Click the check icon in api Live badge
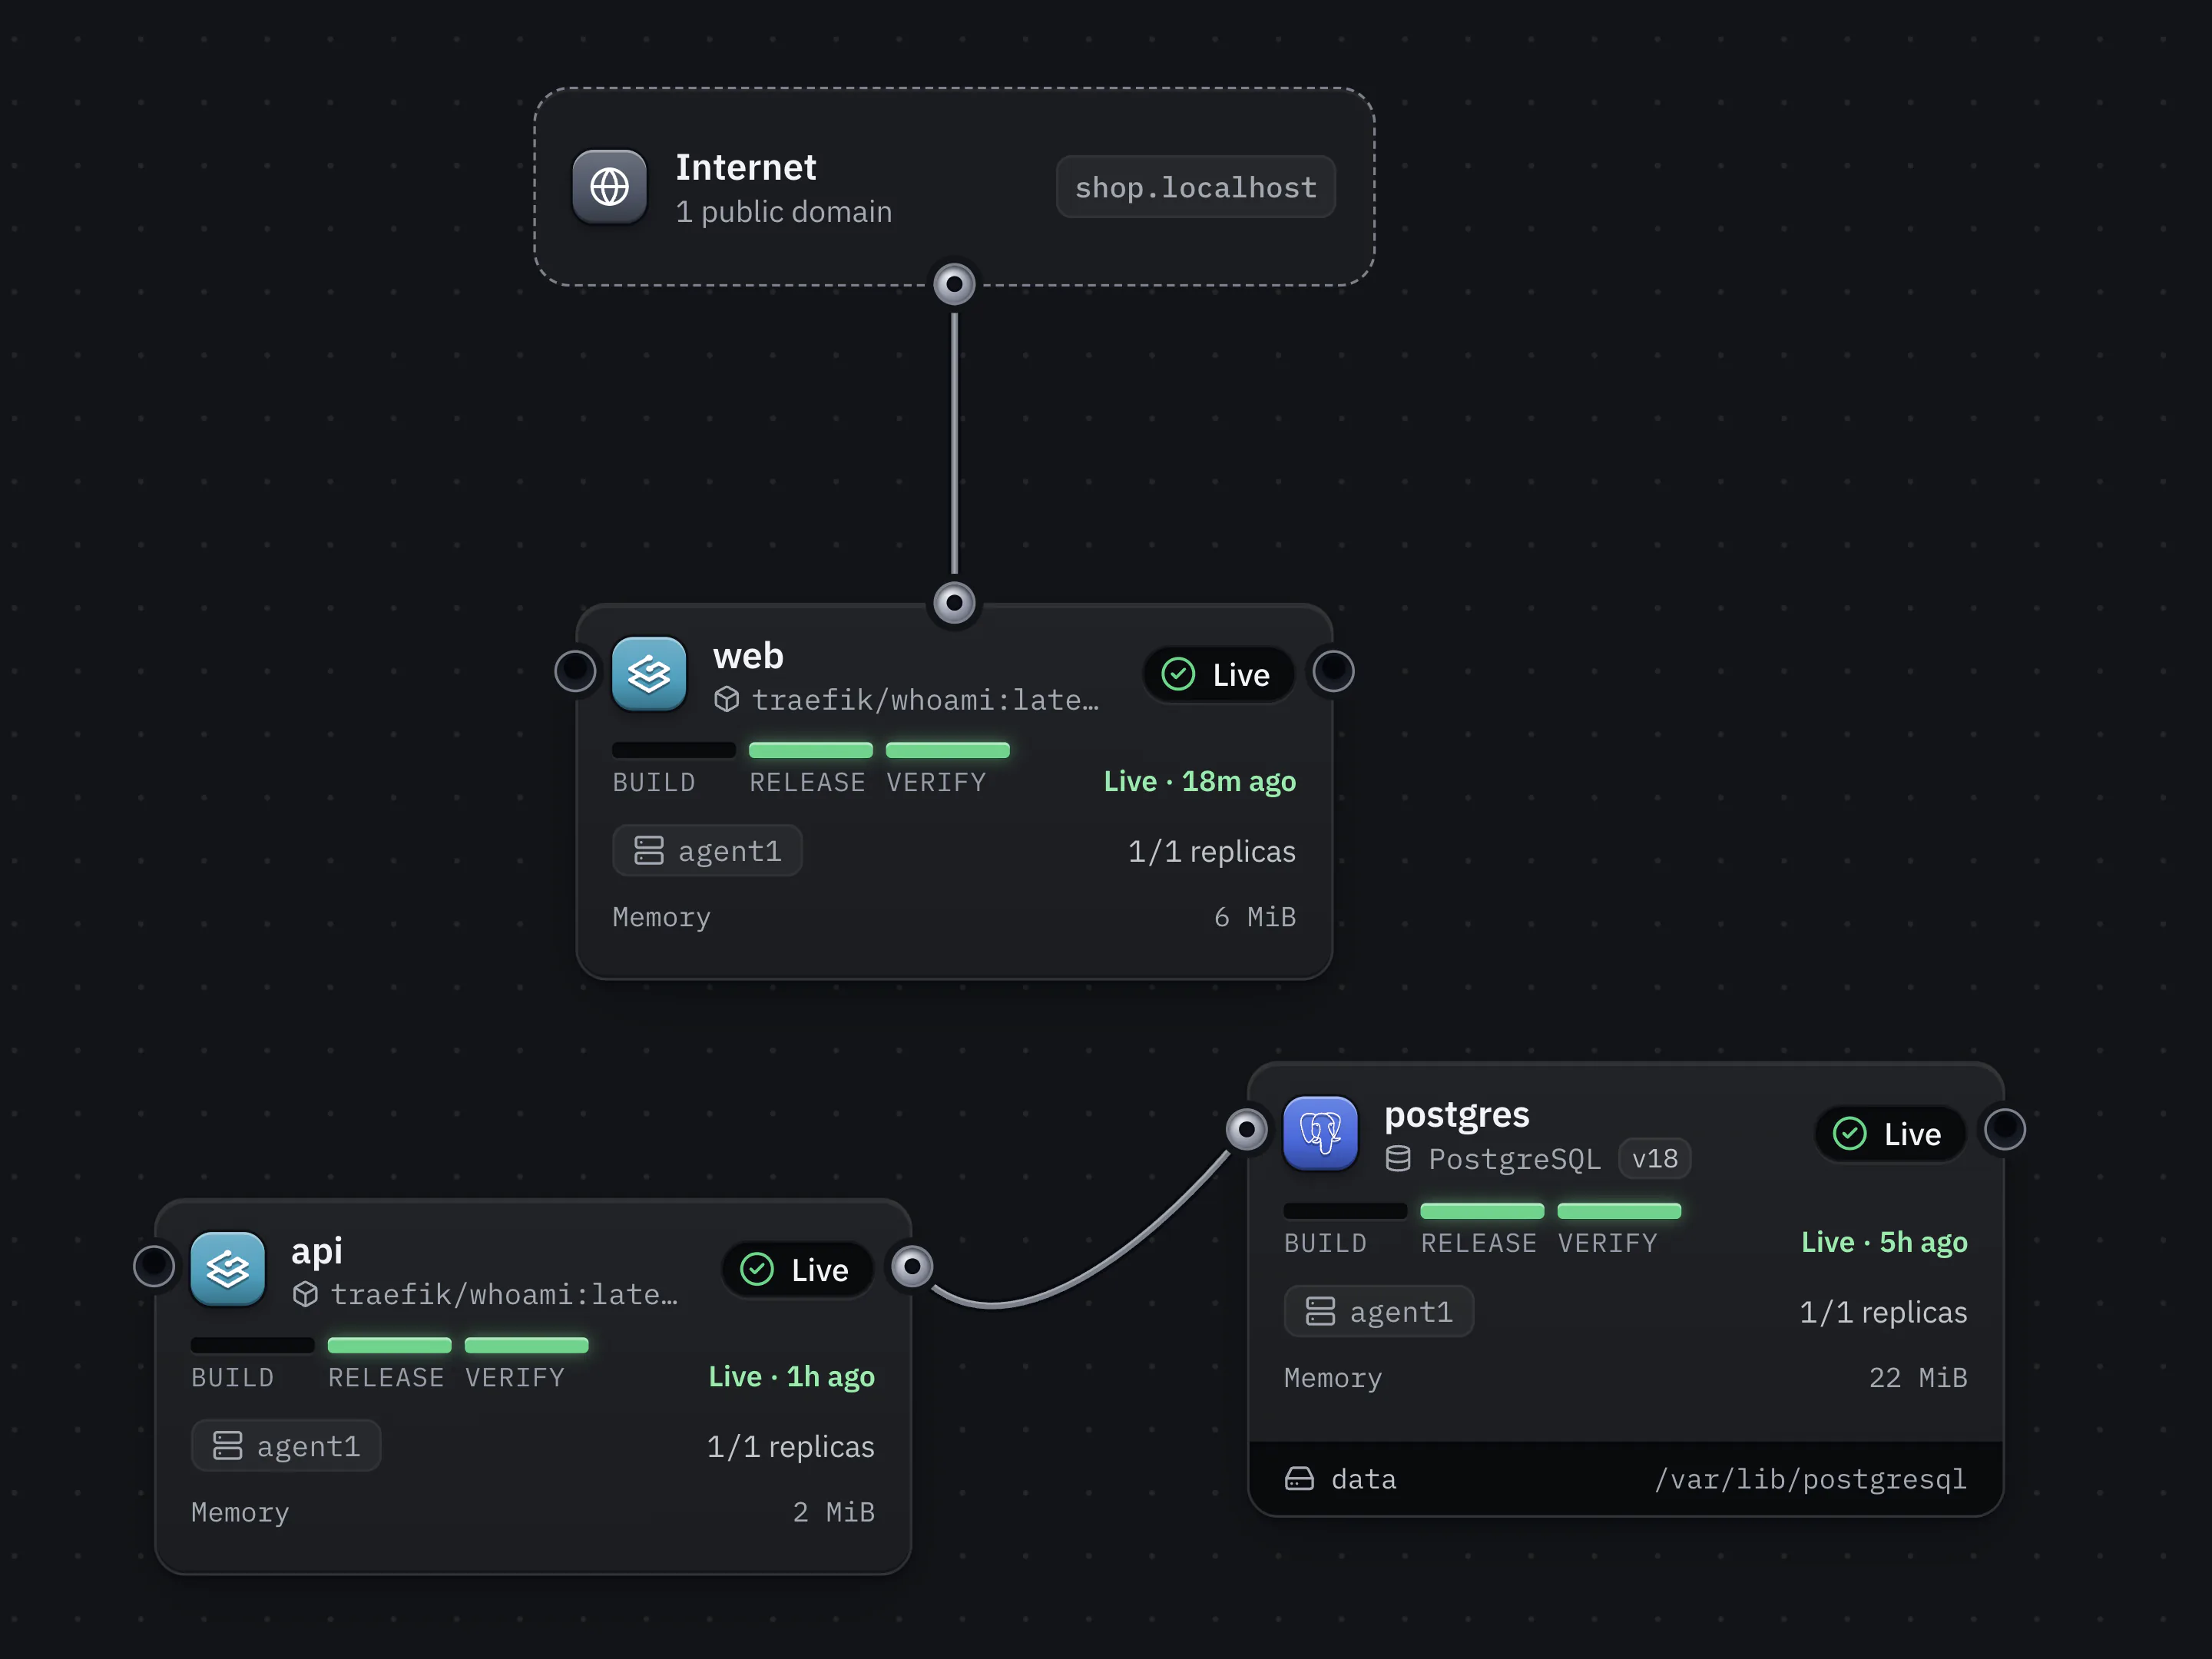Image resolution: width=2212 pixels, height=1659 pixels. tap(757, 1270)
